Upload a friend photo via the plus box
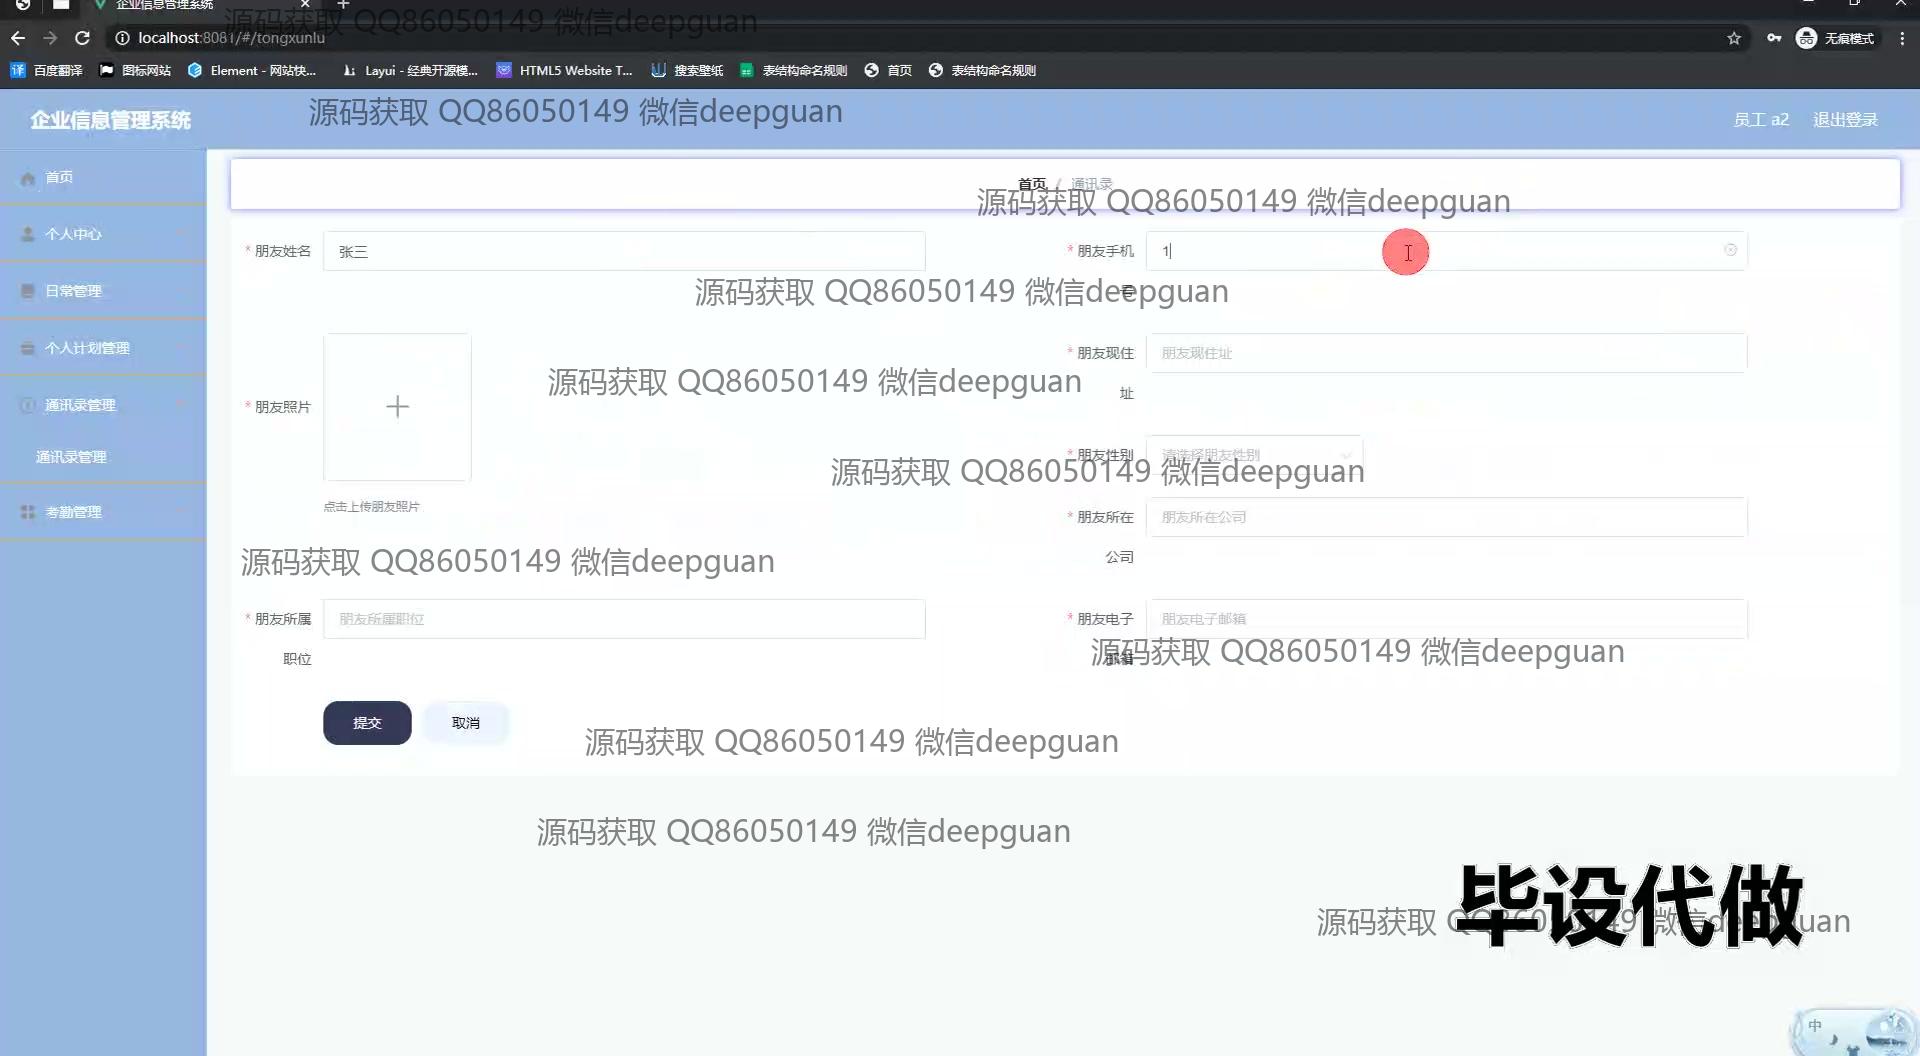Image resolution: width=1920 pixels, height=1056 pixels. tap(397, 407)
